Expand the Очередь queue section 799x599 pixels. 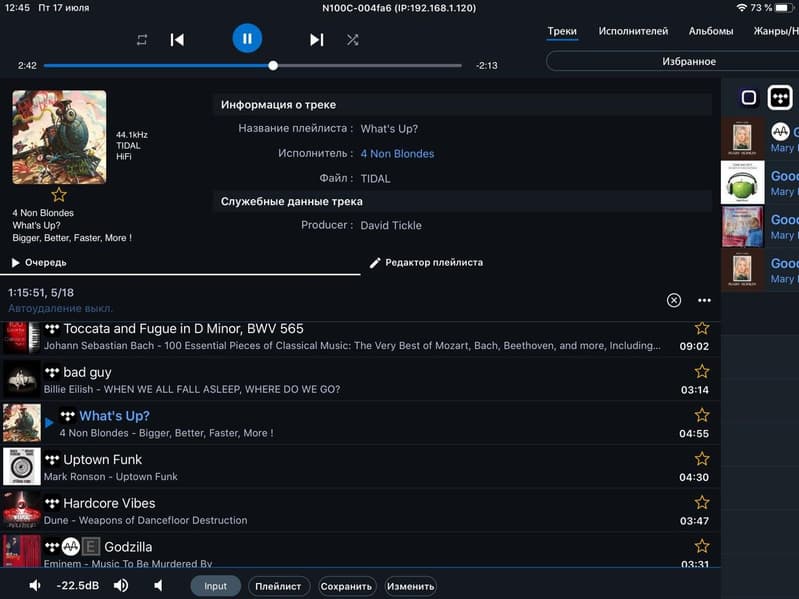pos(39,262)
